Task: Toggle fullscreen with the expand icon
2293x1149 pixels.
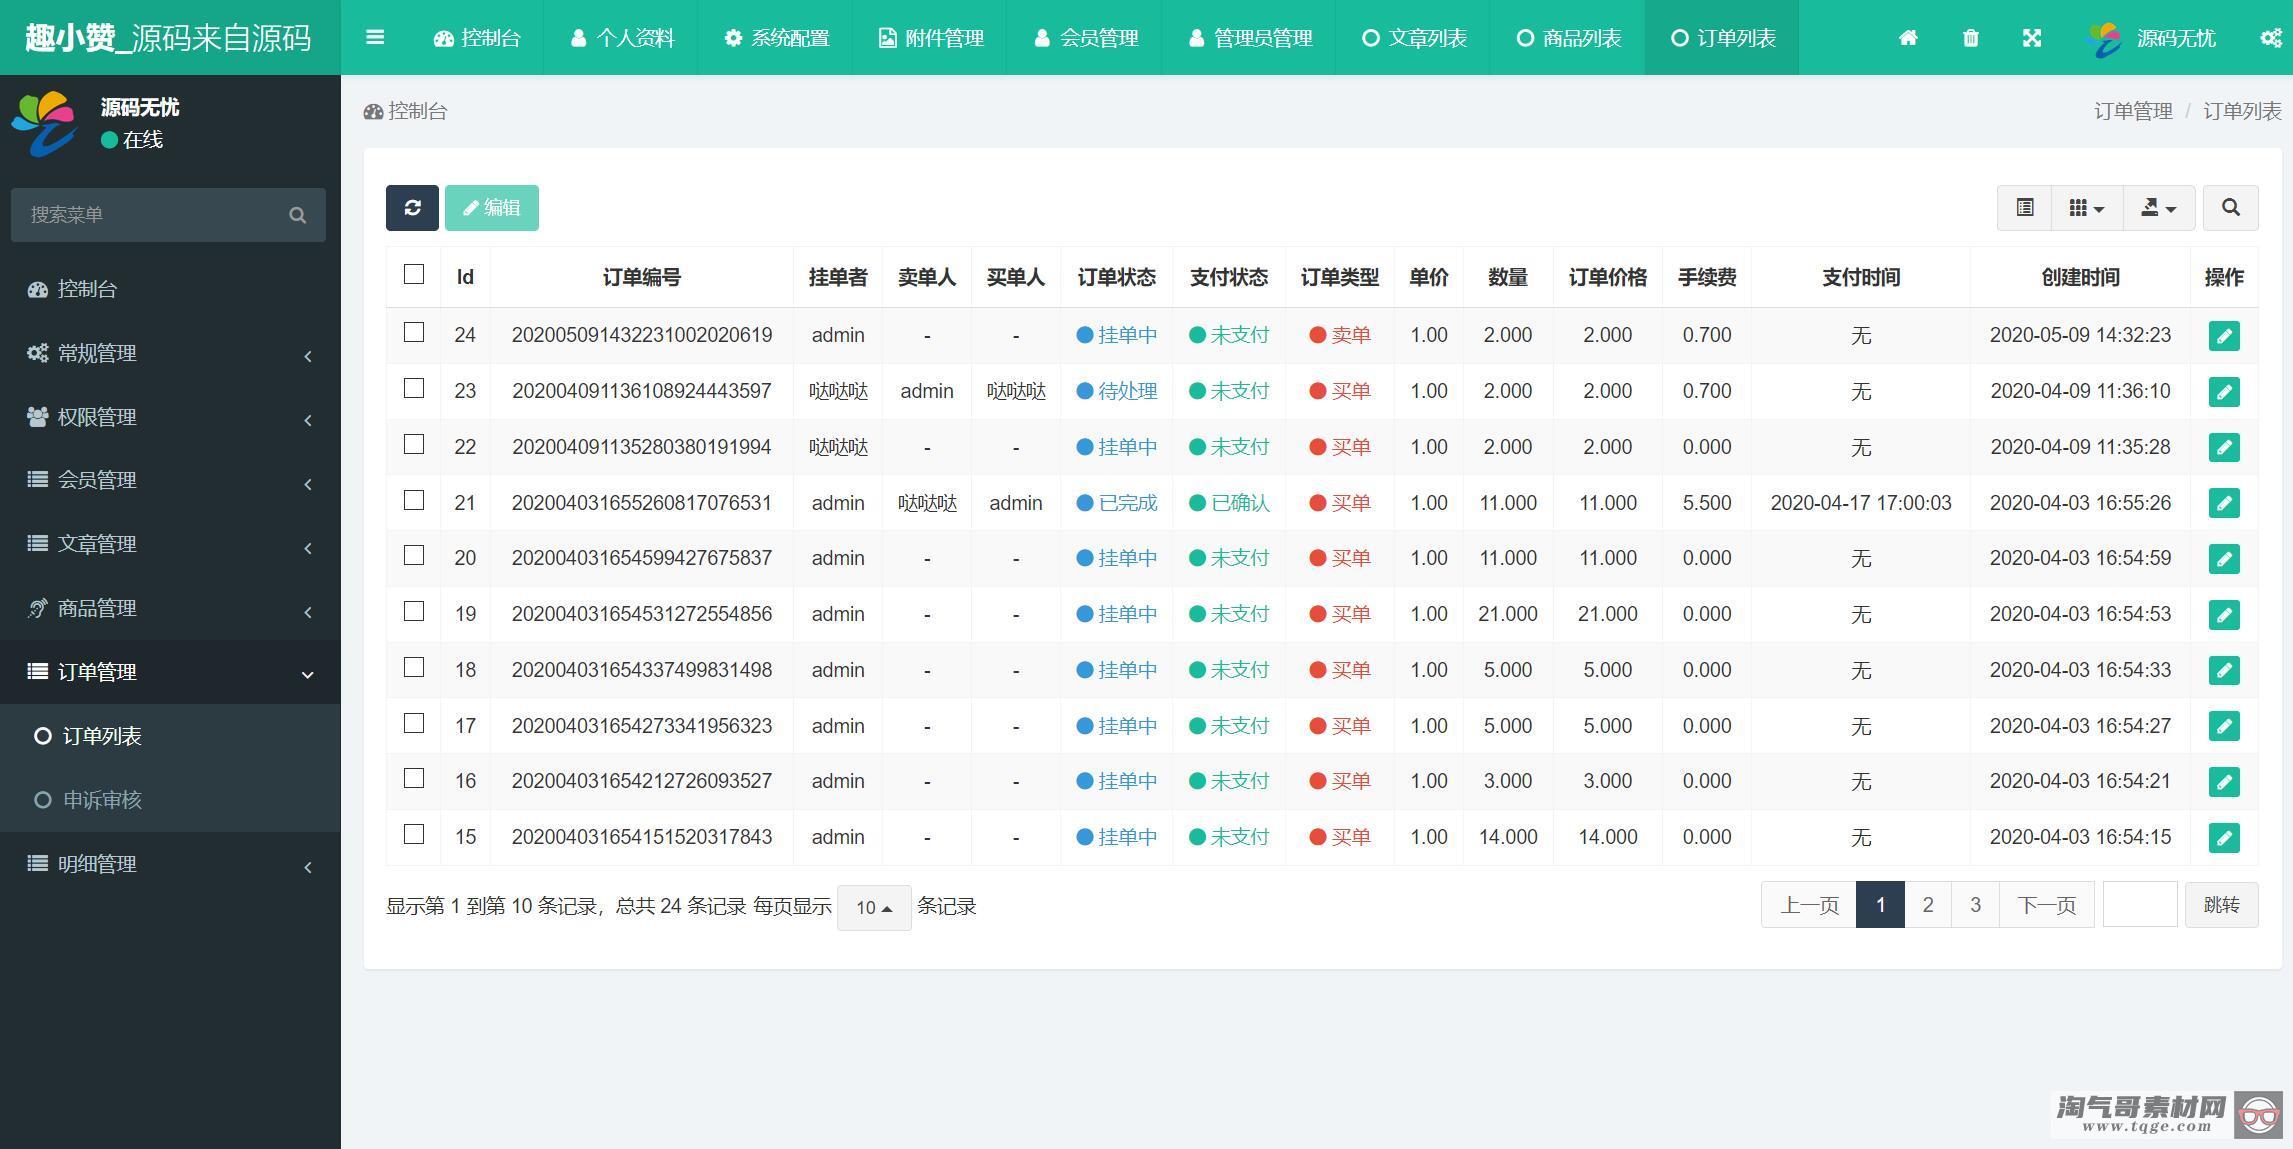Action: pyautogui.click(x=2032, y=38)
